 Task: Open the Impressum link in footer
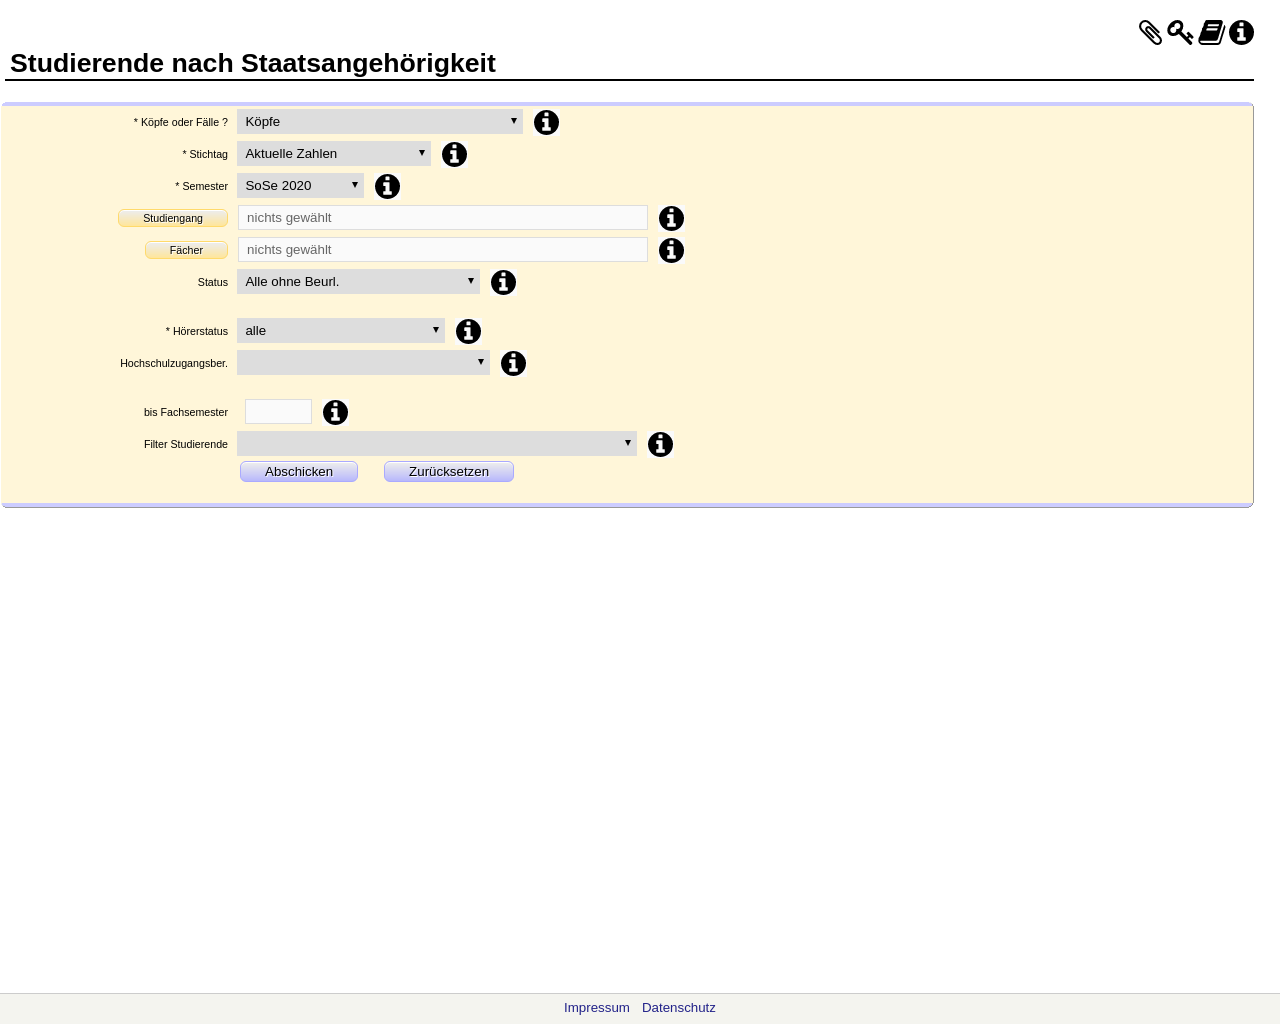597,1008
